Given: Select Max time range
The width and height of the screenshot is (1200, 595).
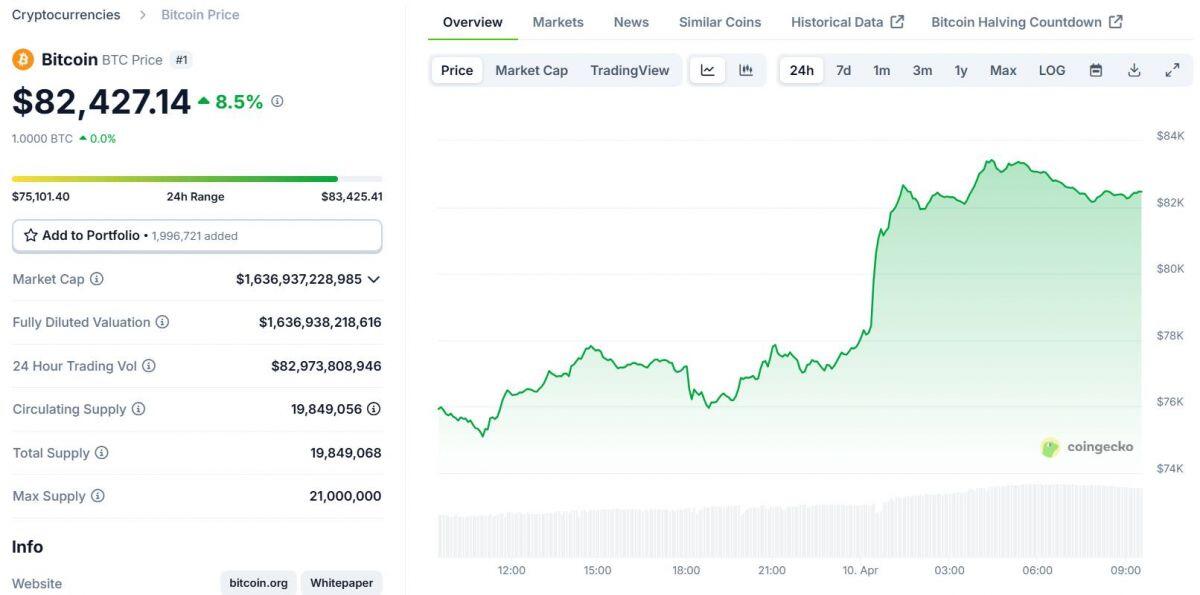Looking at the screenshot, I should click(1003, 70).
